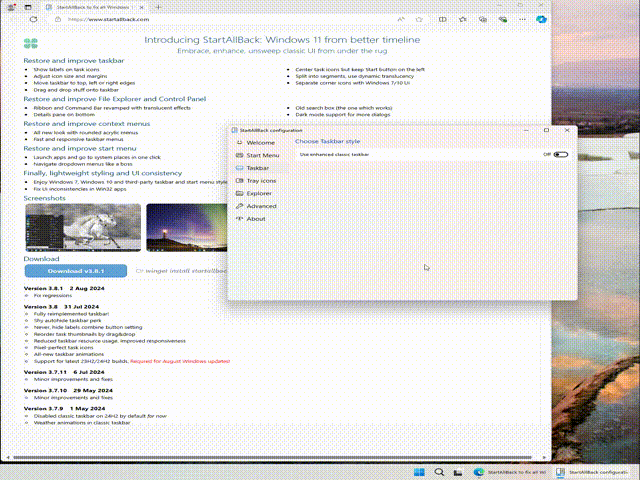The width and height of the screenshot is (640, 480).
Task: Select the StartAllBack browser tab
Action: pos(95,7)
